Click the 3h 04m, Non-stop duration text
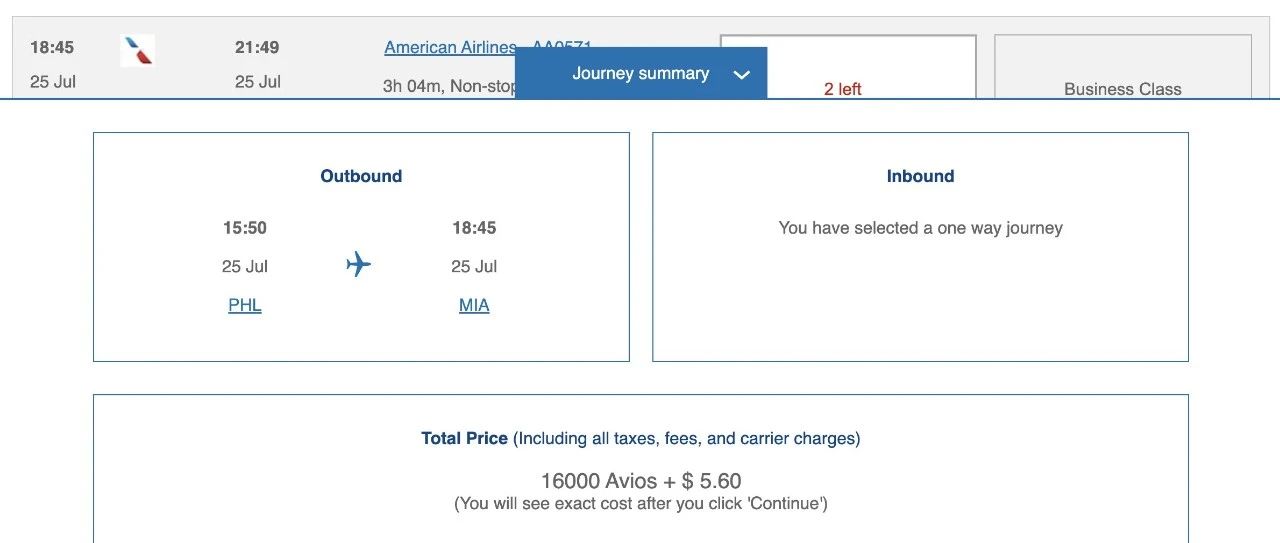The width and height of the screenshot is (1280, 543). pos(448,86)
